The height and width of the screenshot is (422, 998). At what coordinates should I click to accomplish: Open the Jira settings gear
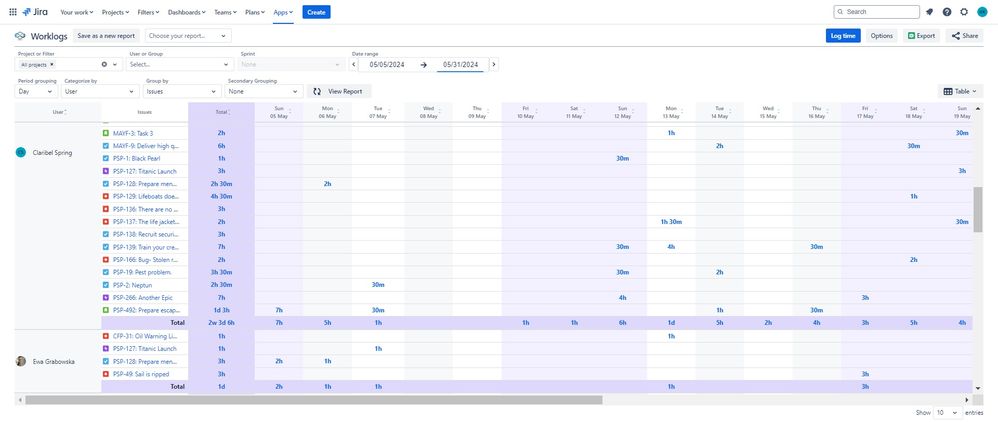[964, 11]
